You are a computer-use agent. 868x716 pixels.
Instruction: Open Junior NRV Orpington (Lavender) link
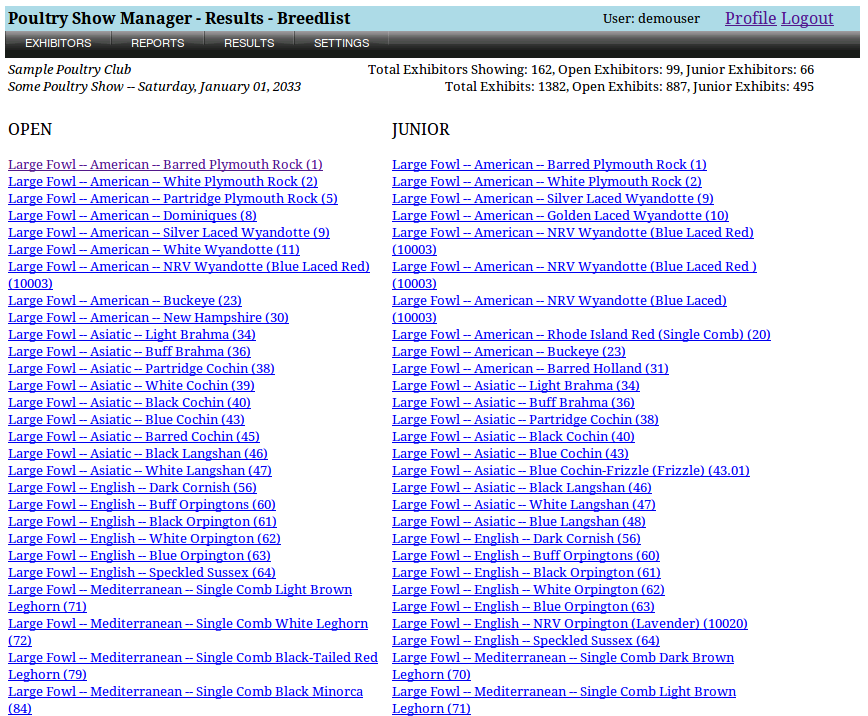(569, 624)
